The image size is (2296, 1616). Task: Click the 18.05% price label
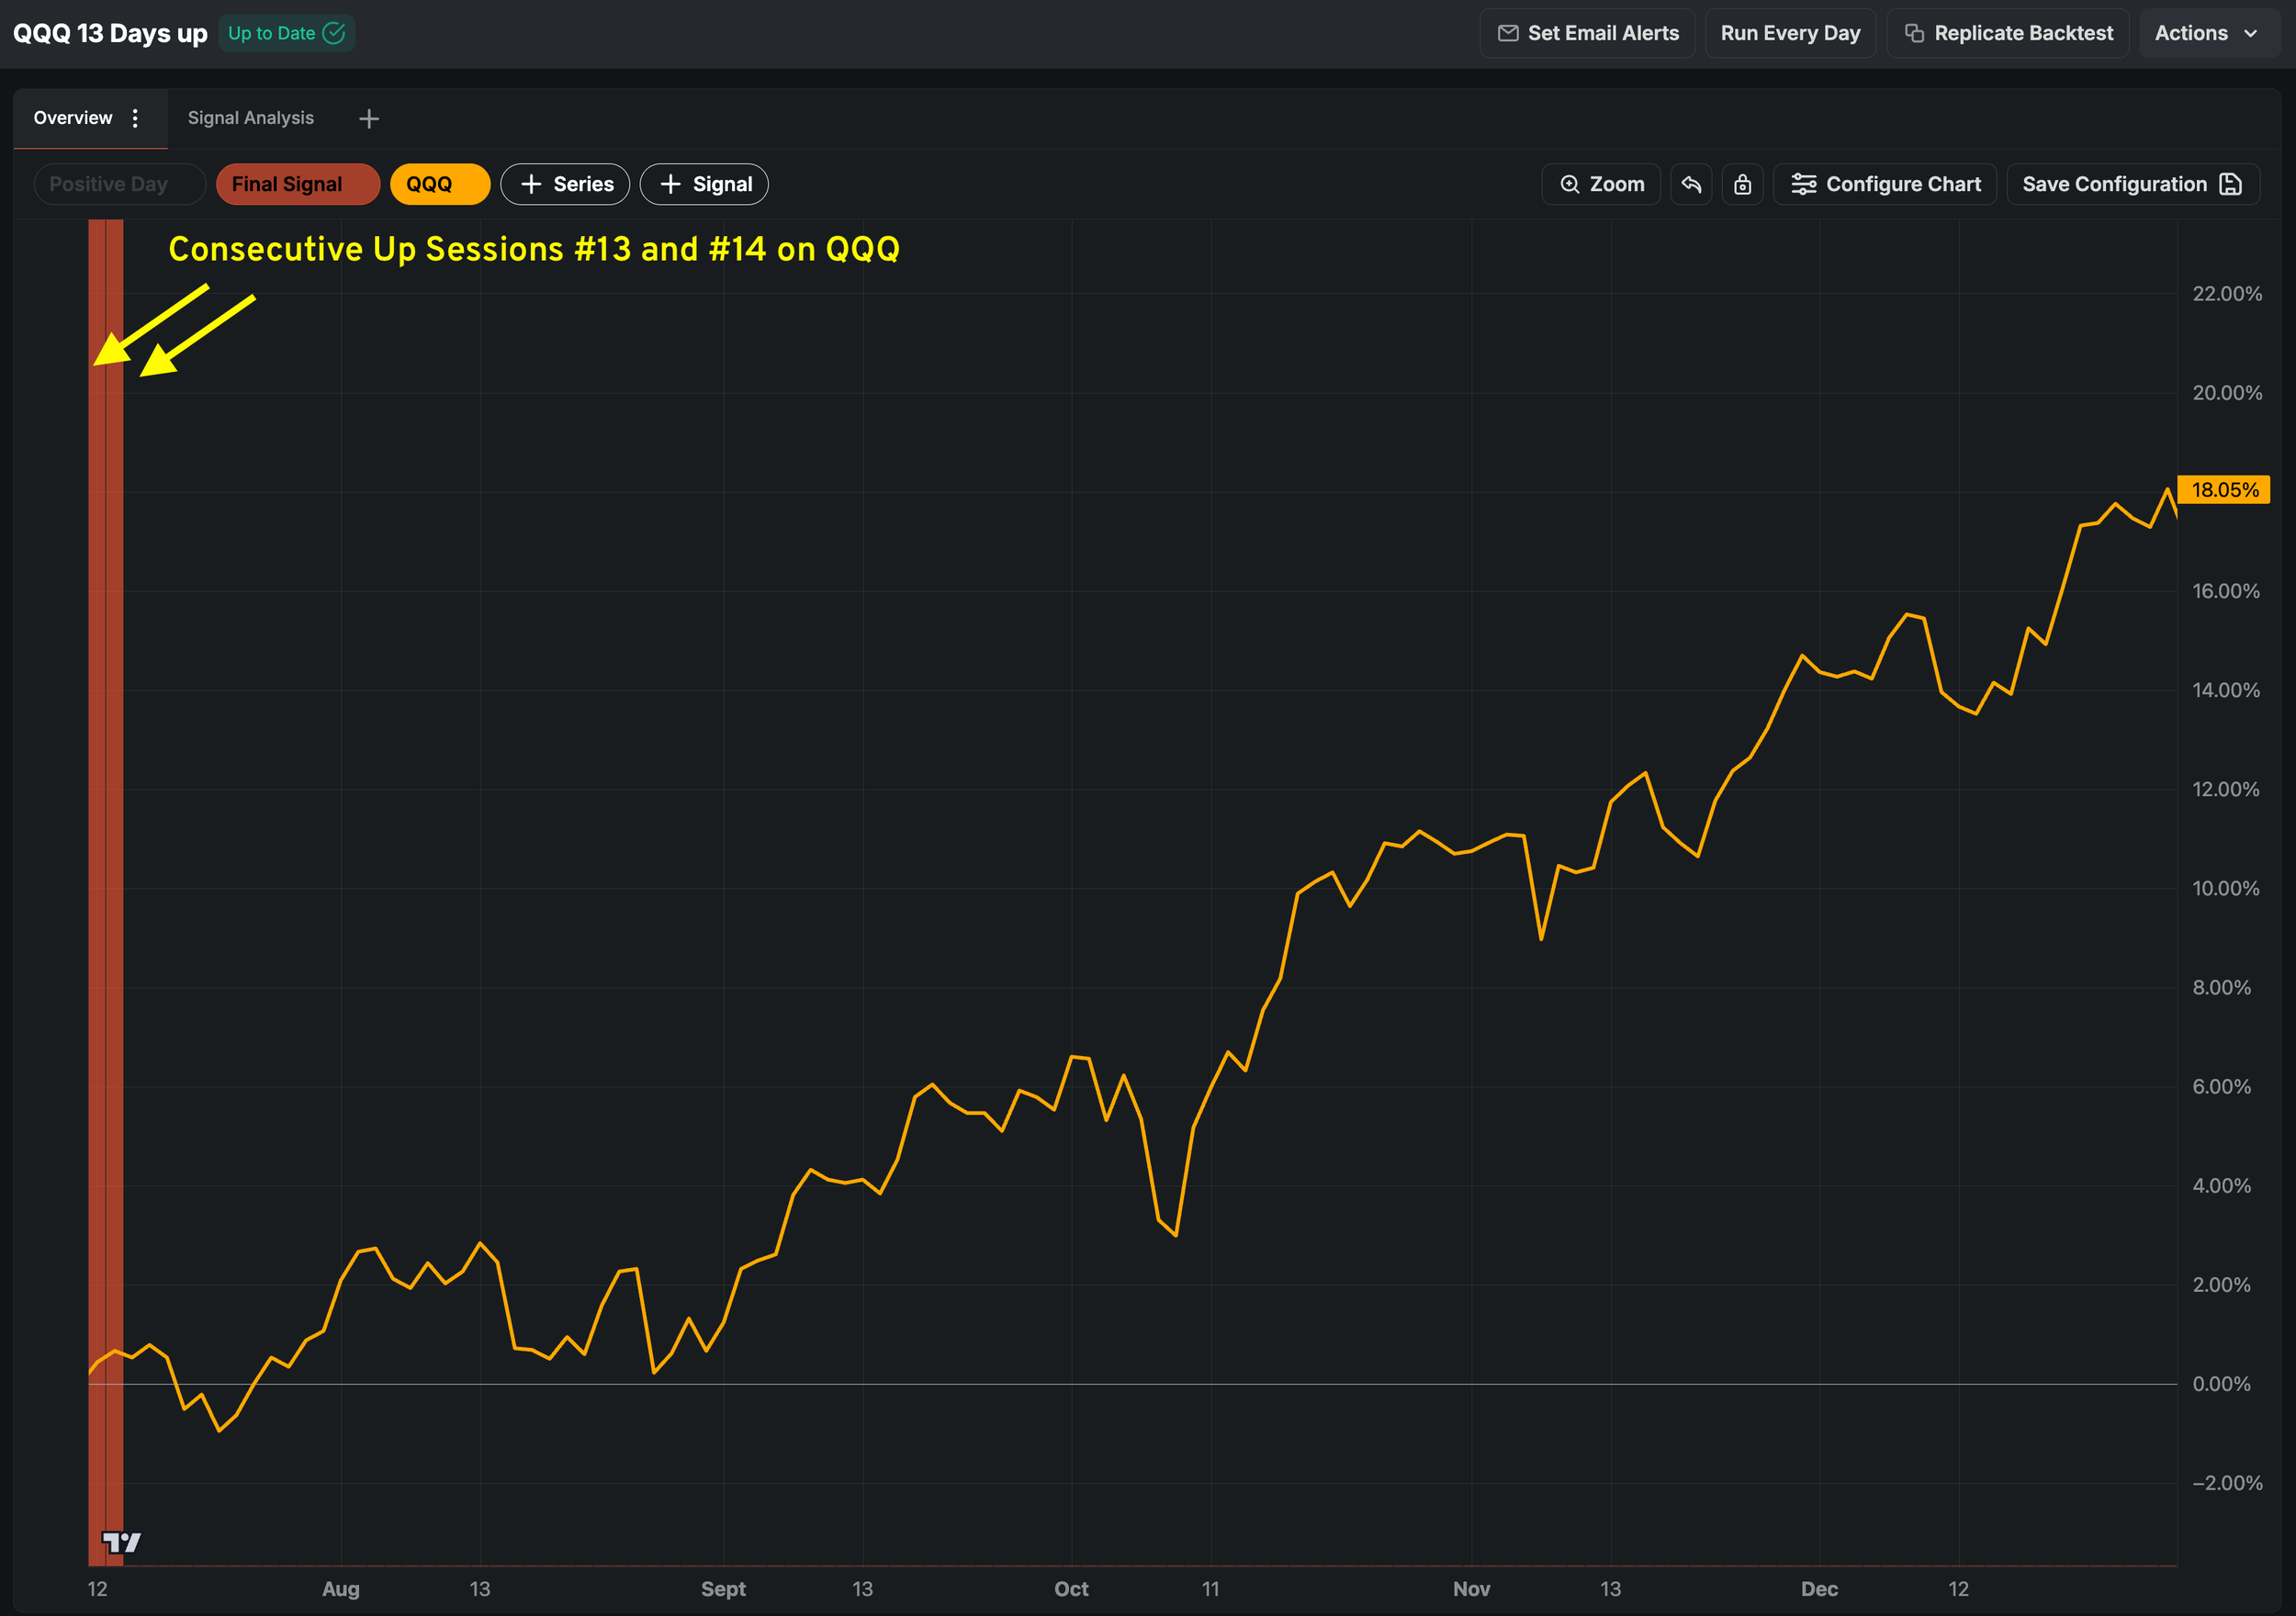pos(2224,490)
